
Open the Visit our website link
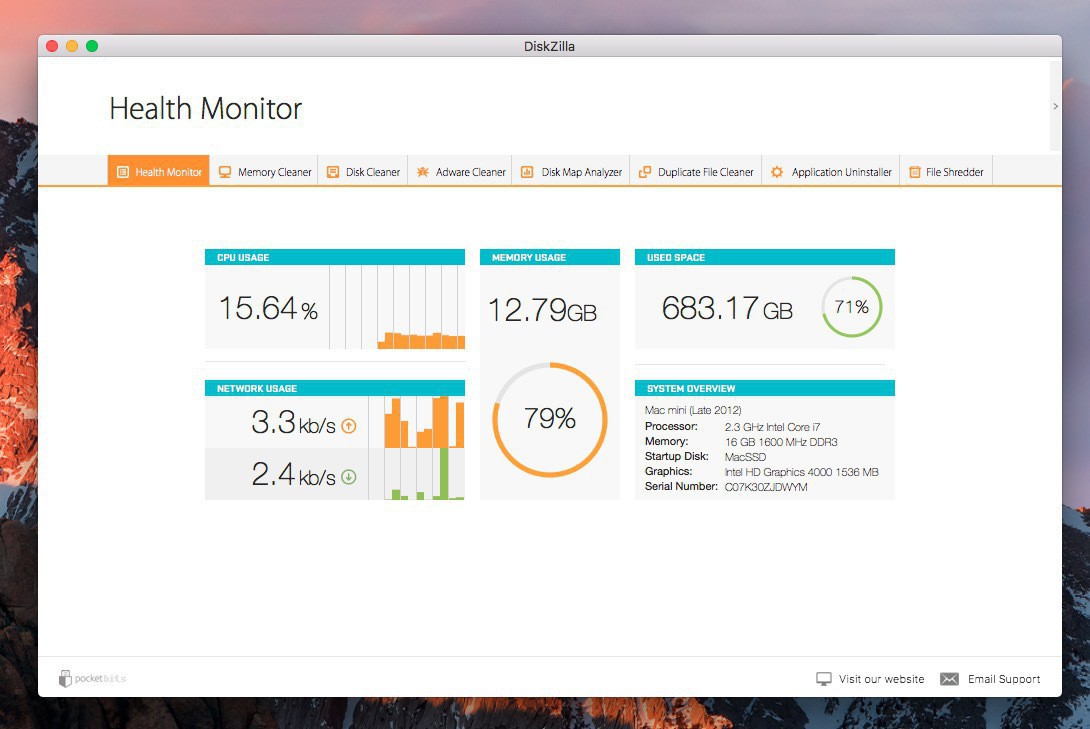pos(881,679)
